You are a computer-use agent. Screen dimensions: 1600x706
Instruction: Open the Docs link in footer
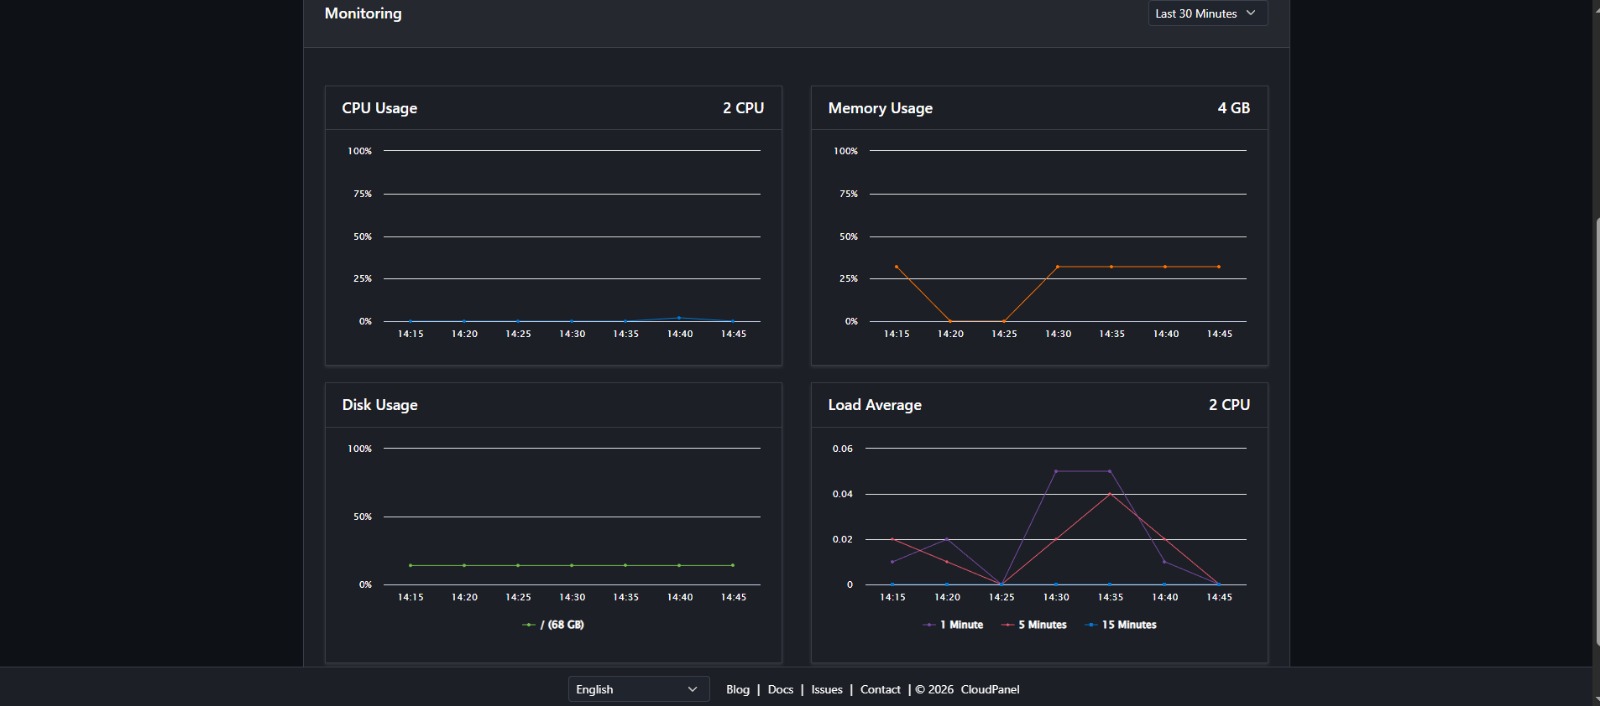pos(780,689)
